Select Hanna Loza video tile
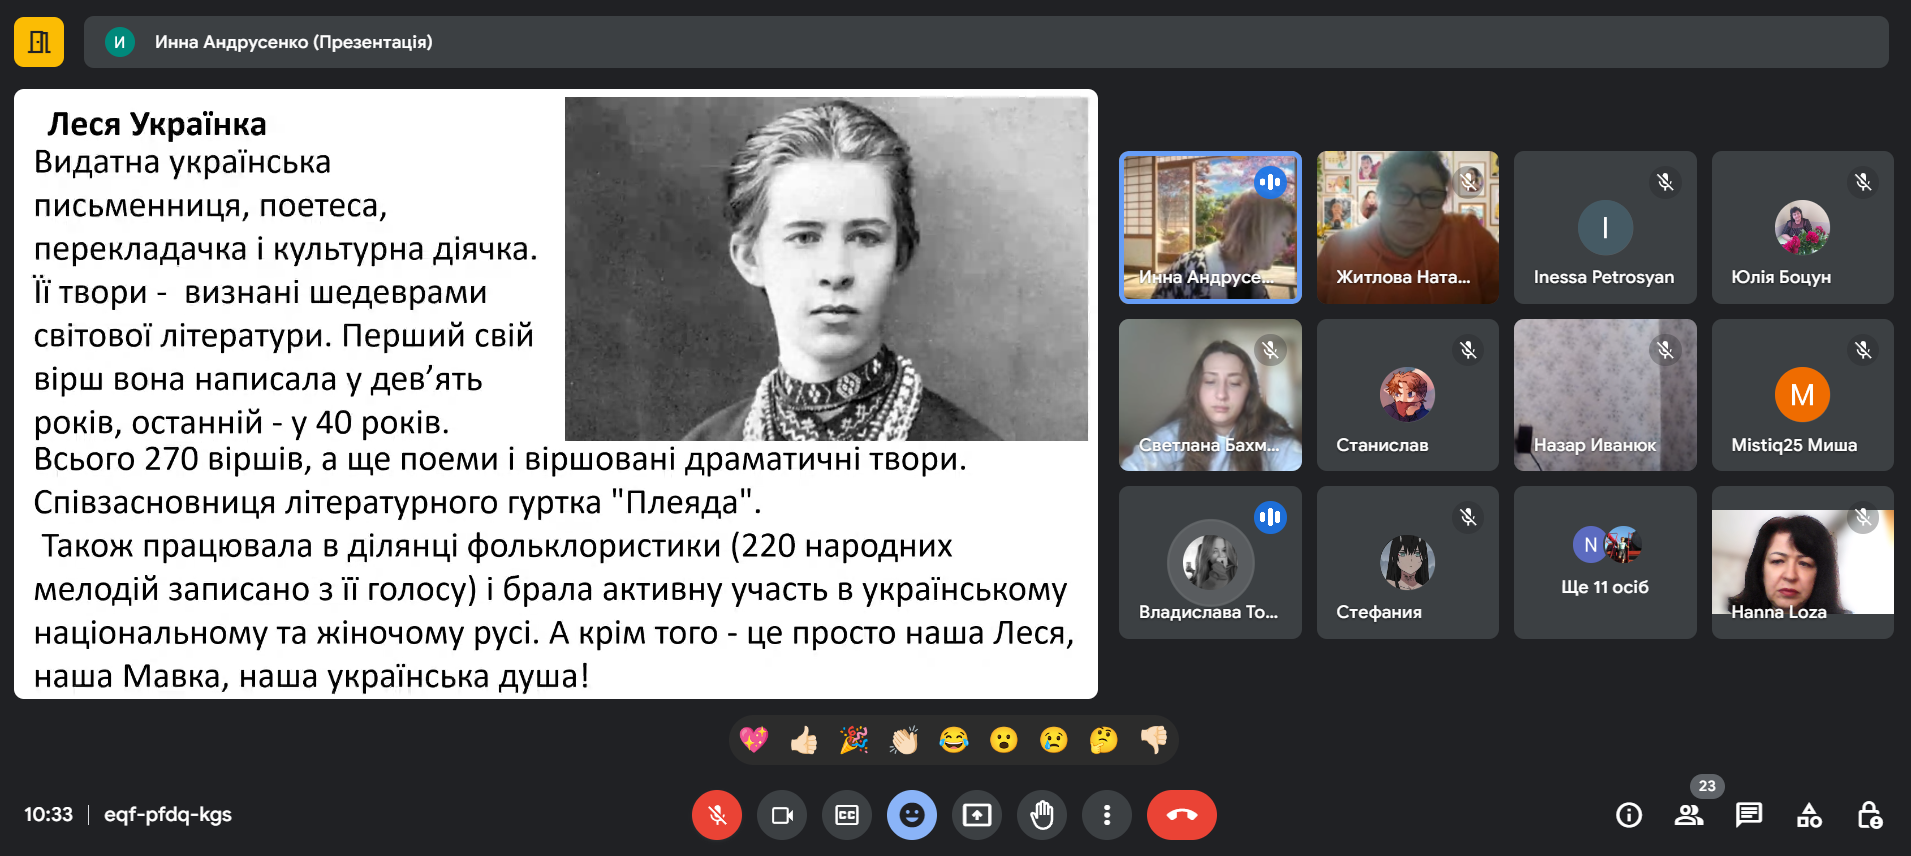Image resolution: width=1911 pixels, height=856 pixels. pos(1802,563)
